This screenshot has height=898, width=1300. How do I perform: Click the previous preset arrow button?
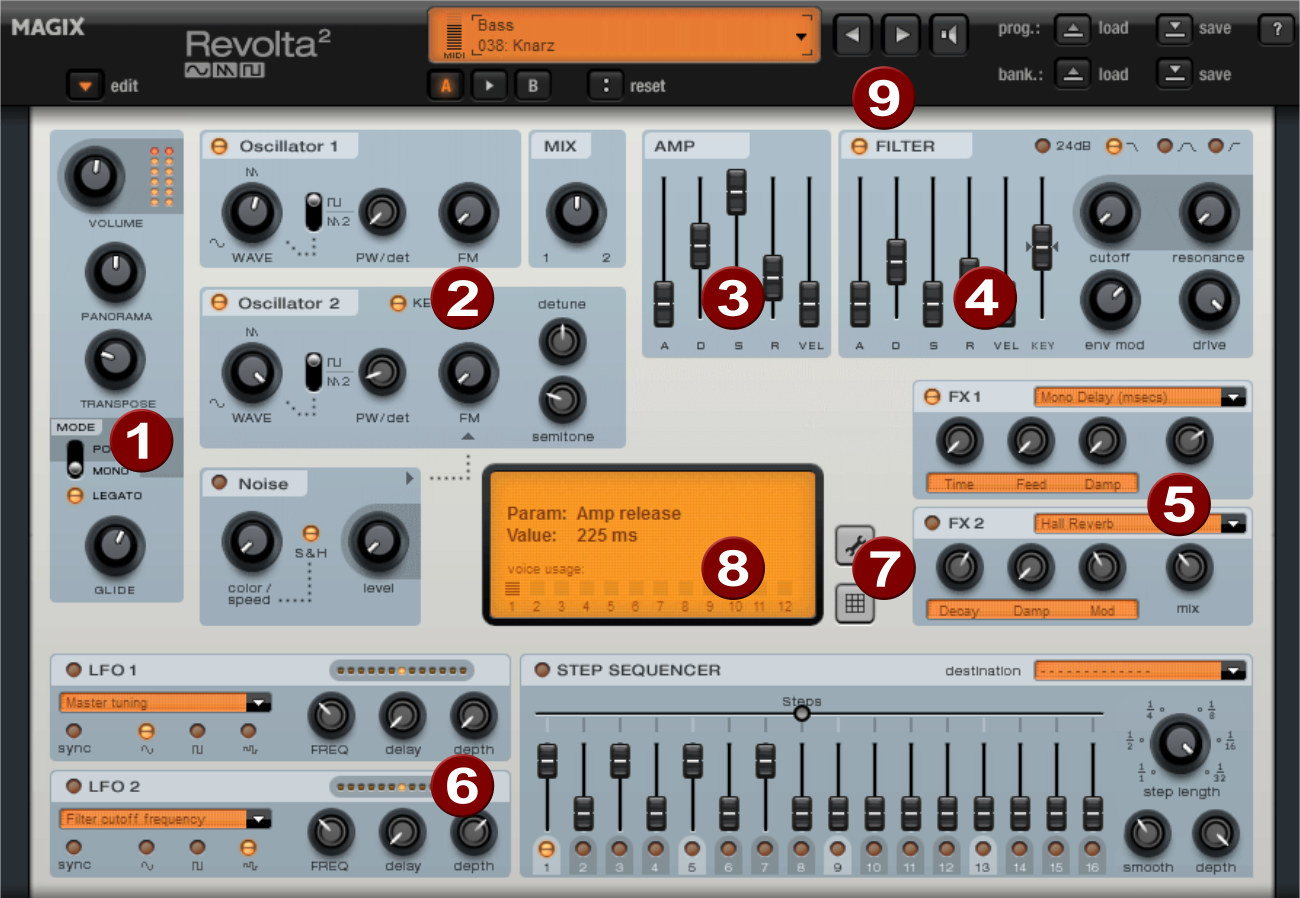[x=853, y=35]
